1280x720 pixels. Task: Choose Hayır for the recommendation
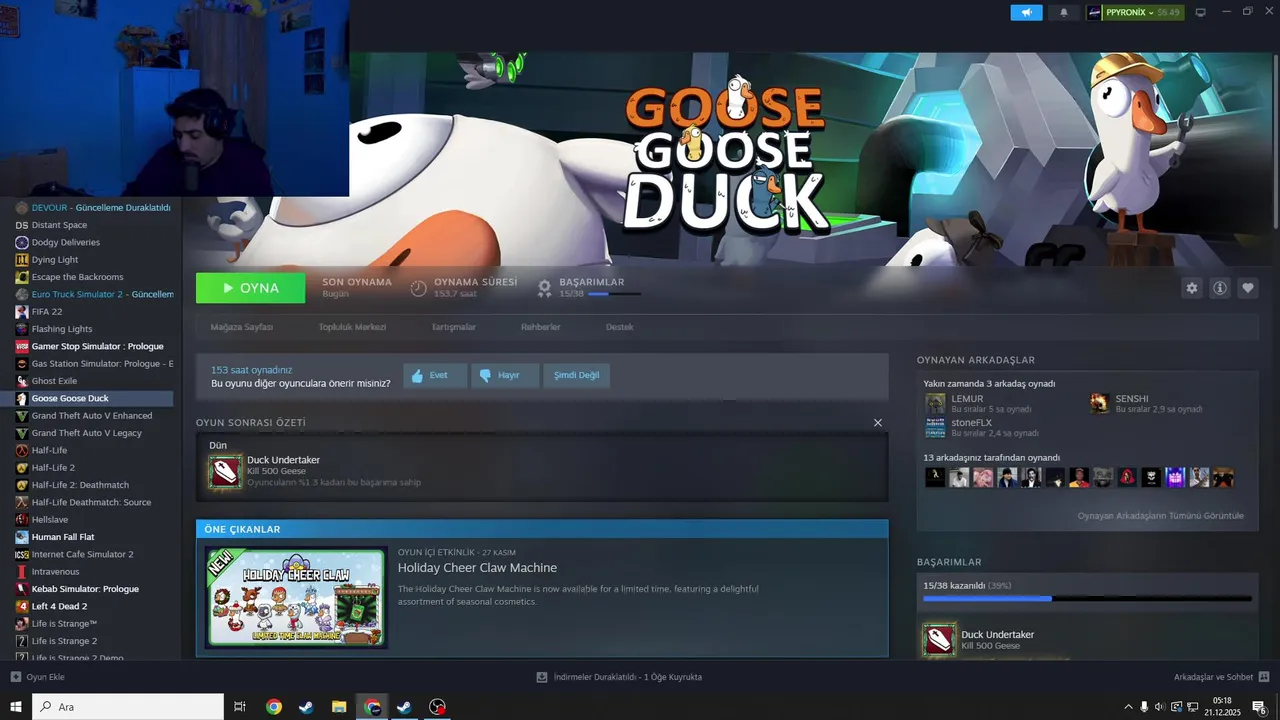point(505,376)
